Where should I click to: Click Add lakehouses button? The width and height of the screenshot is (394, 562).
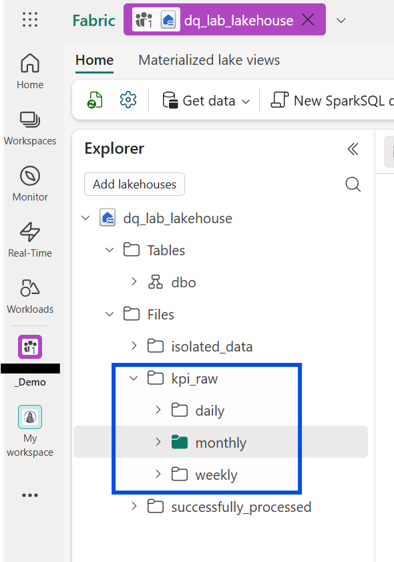(134, 184)
